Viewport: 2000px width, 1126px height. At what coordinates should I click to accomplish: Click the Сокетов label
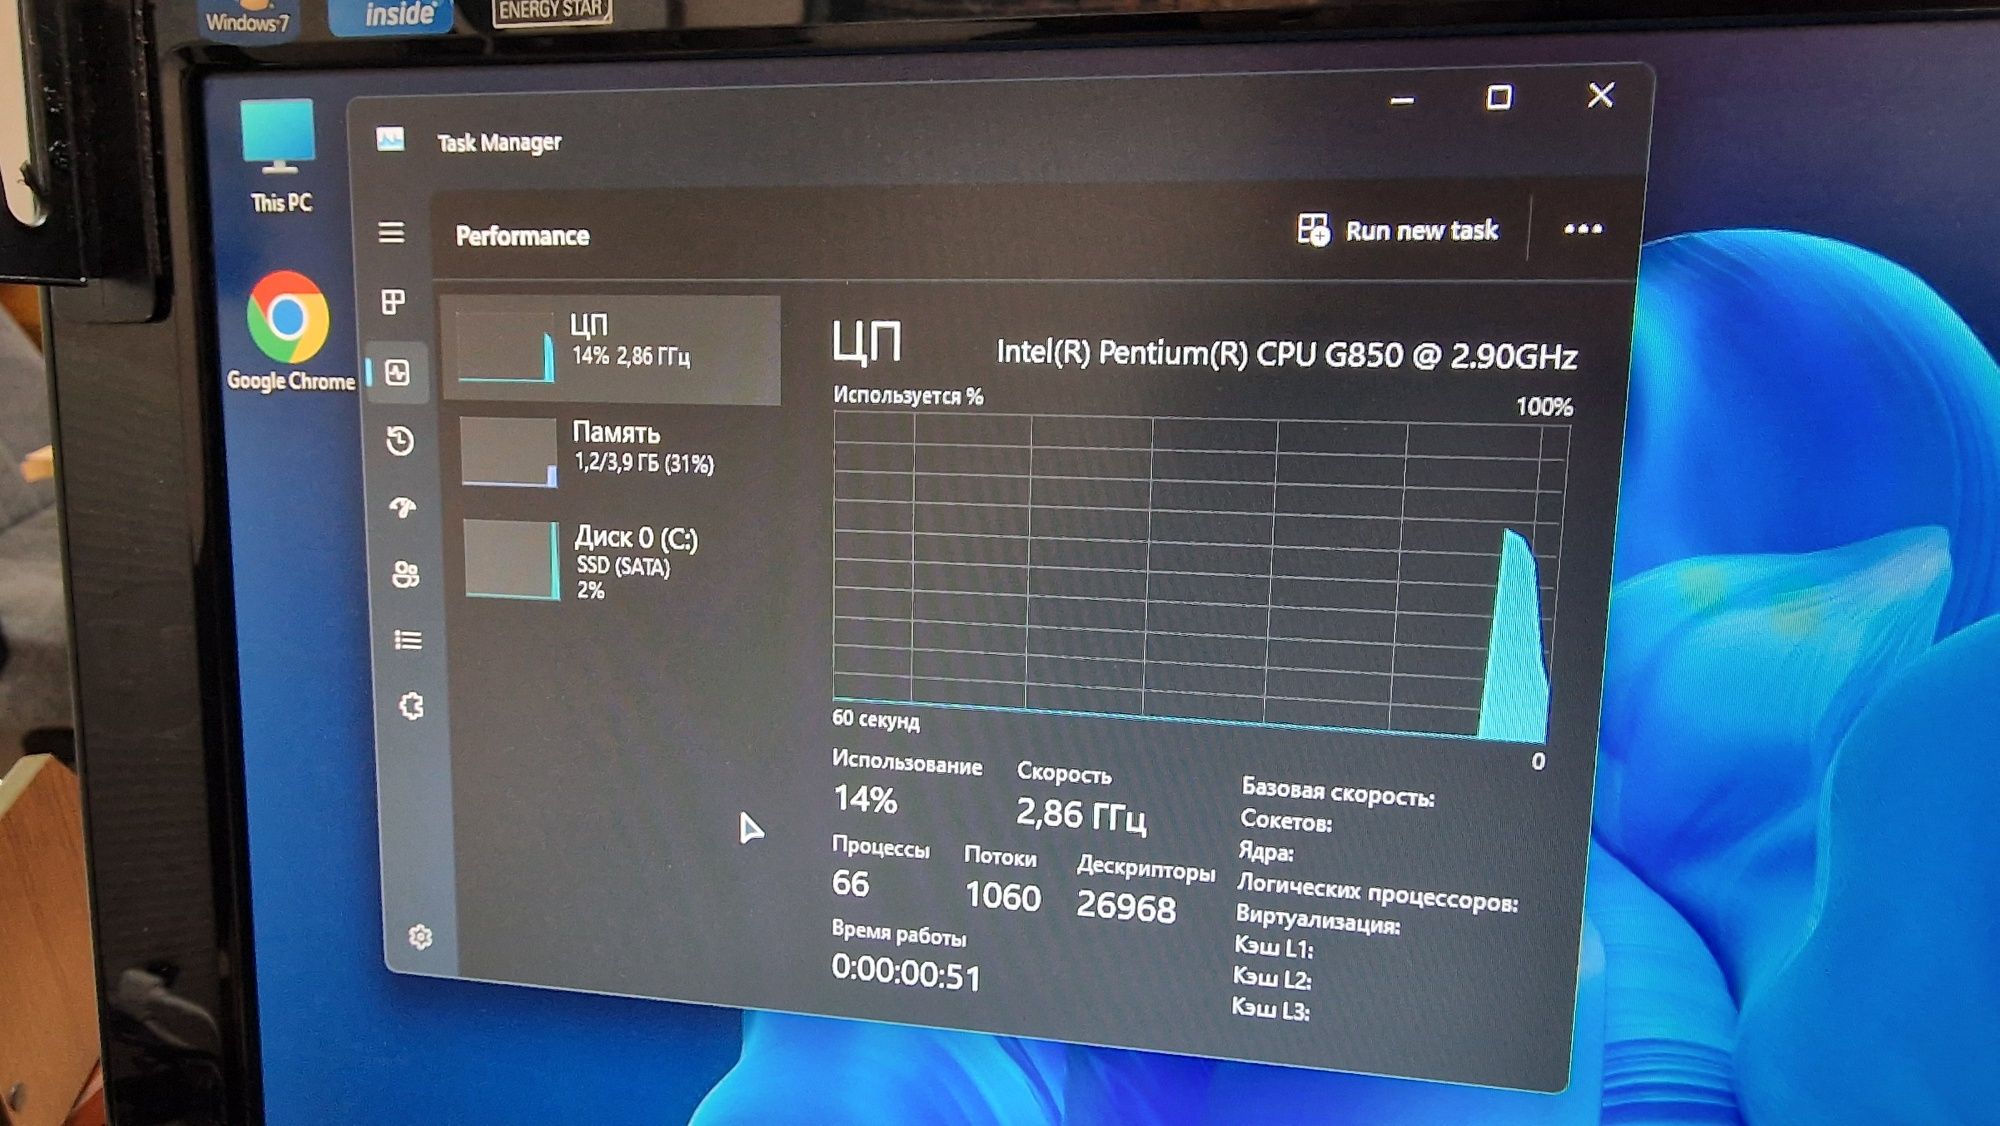pyautogui.click(x=1286, y=821)
